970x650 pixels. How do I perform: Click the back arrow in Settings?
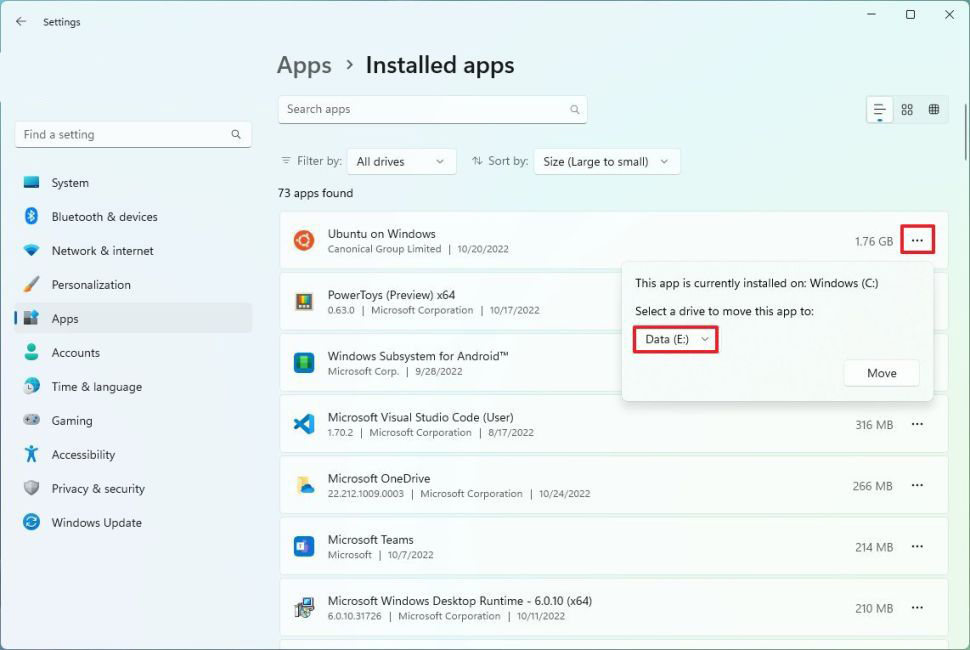tap(21, 21)
